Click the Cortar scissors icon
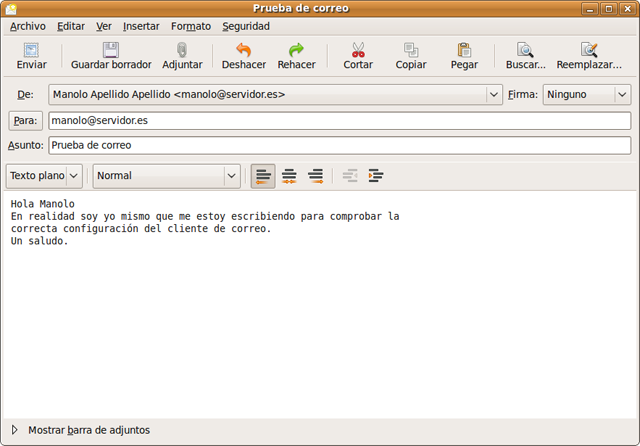 (358, 50)
